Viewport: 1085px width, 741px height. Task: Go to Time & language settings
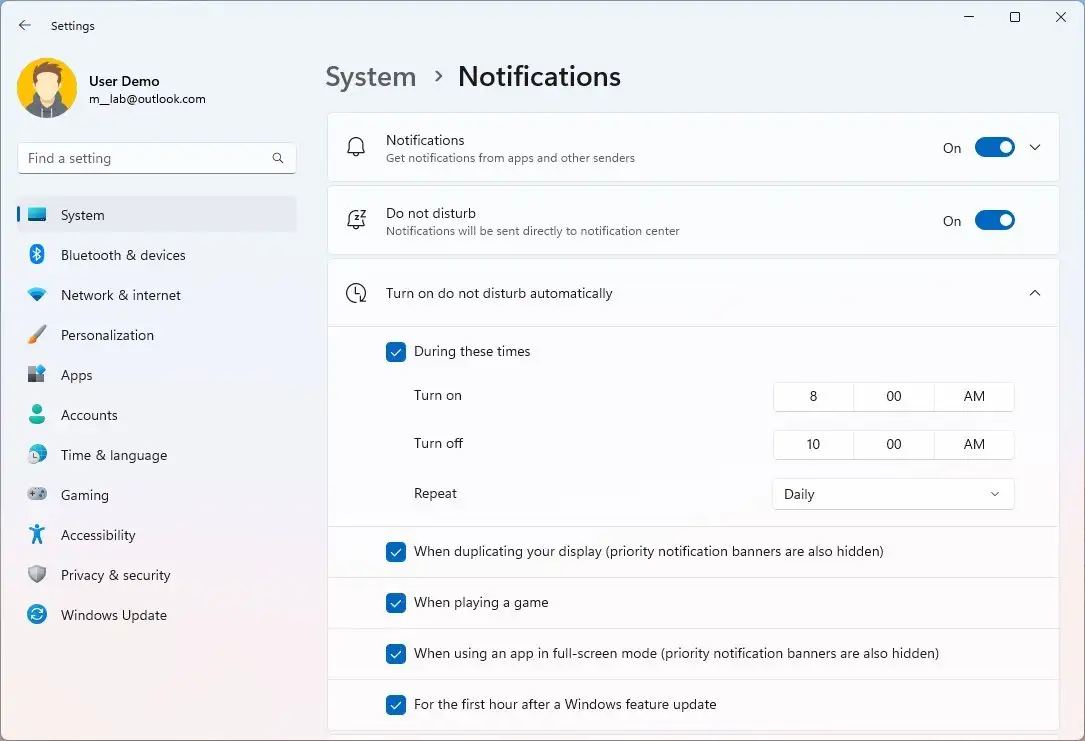pyautogui.click(x=113, y=455)
